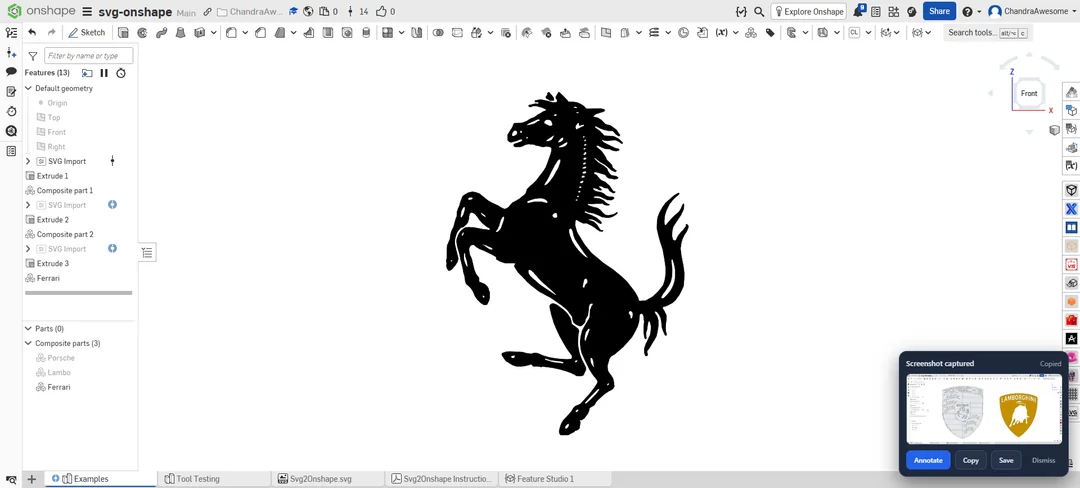Switch to the Feature Studio 1 tab
This screenshot has height=488, width=1080.
tap(554, 479)
